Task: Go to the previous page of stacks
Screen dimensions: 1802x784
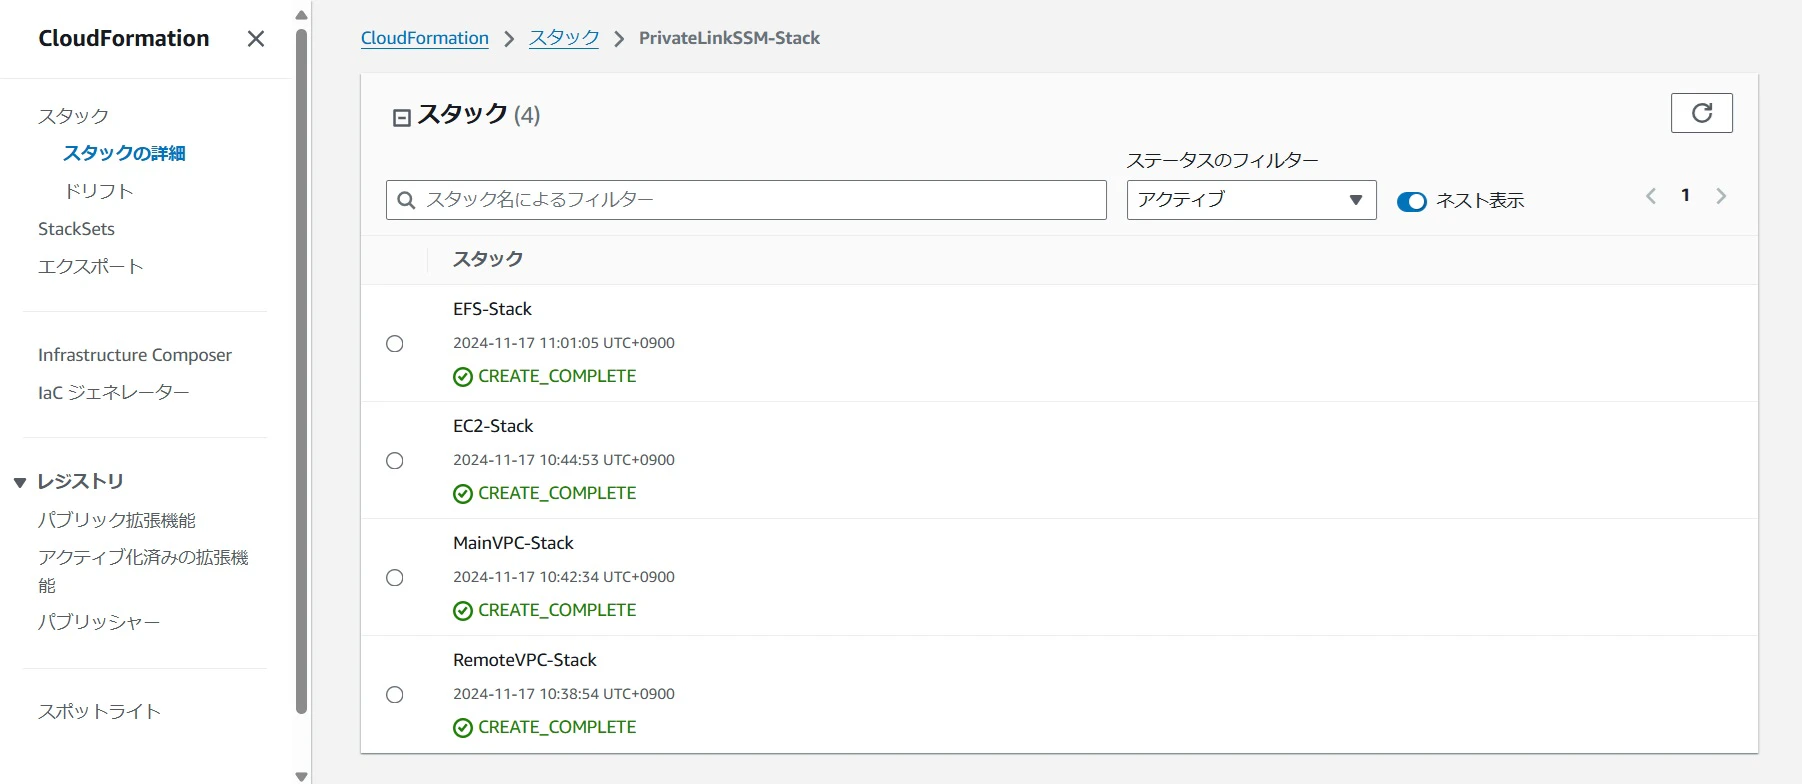Action: click(1651, 196)
